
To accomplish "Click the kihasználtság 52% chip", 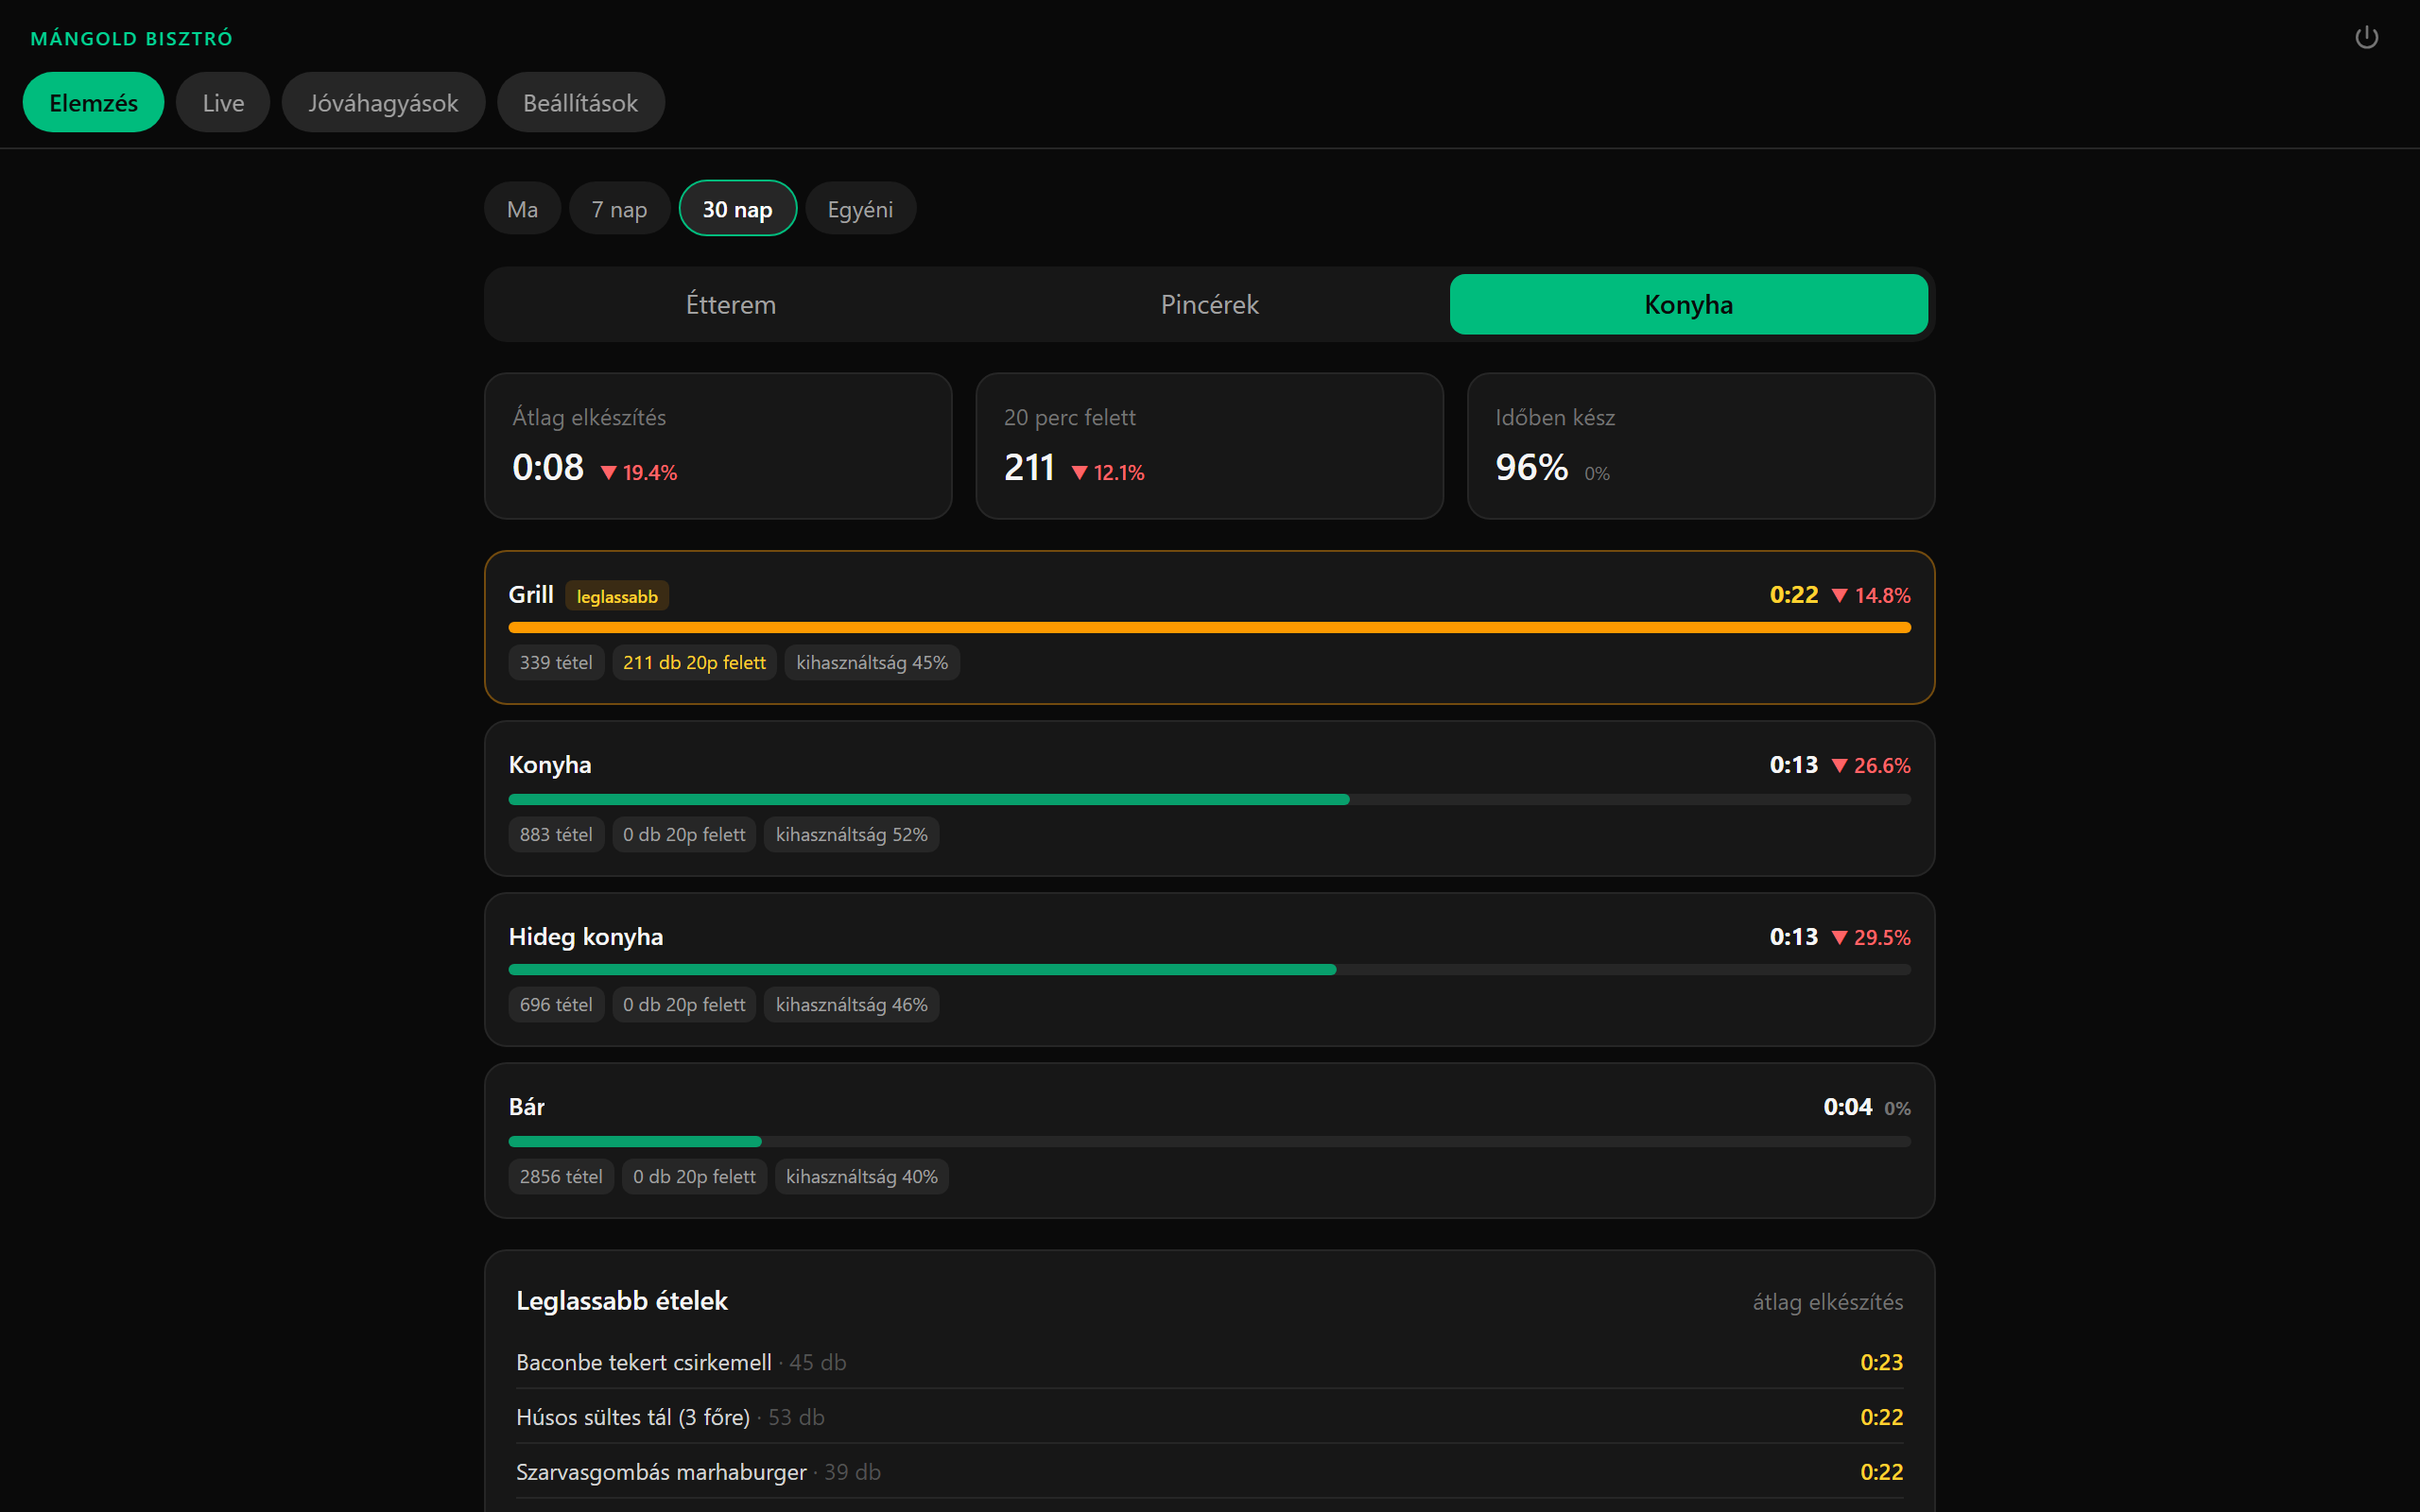I will [x=852, y=835].
